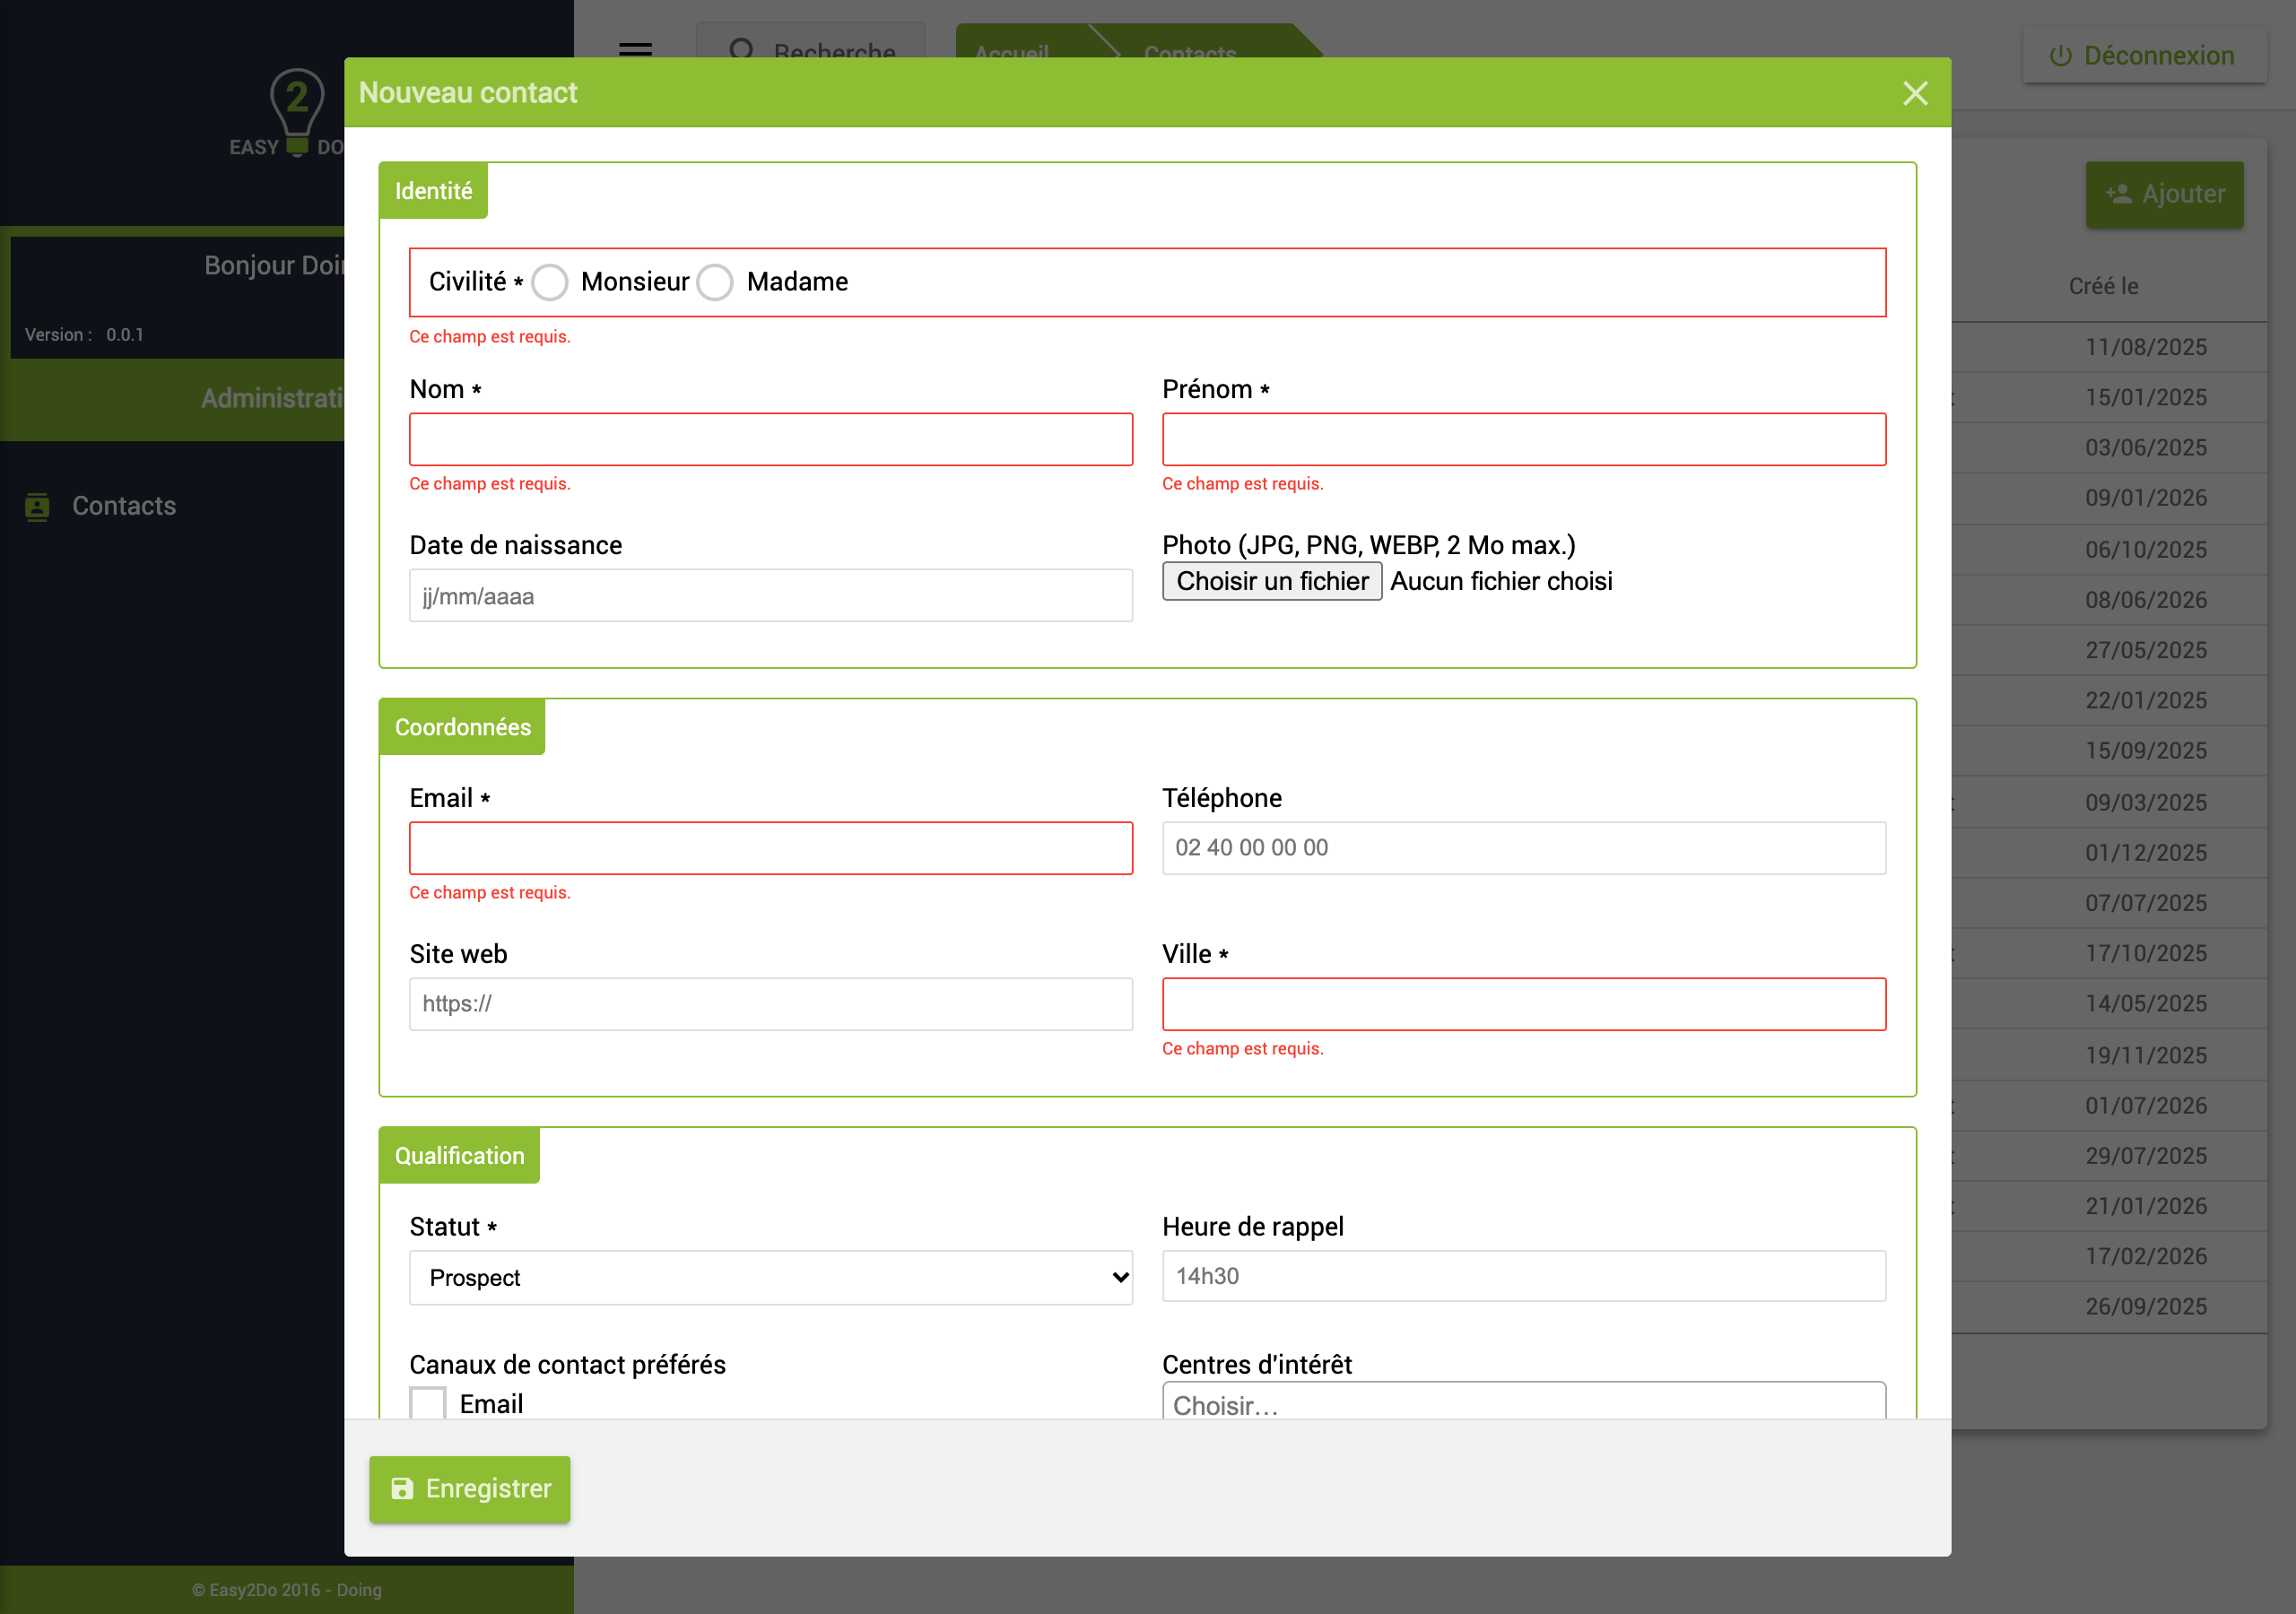Select the Madame radio button
Viewport: 2296px width, 1614px height.
pos(715,282)
